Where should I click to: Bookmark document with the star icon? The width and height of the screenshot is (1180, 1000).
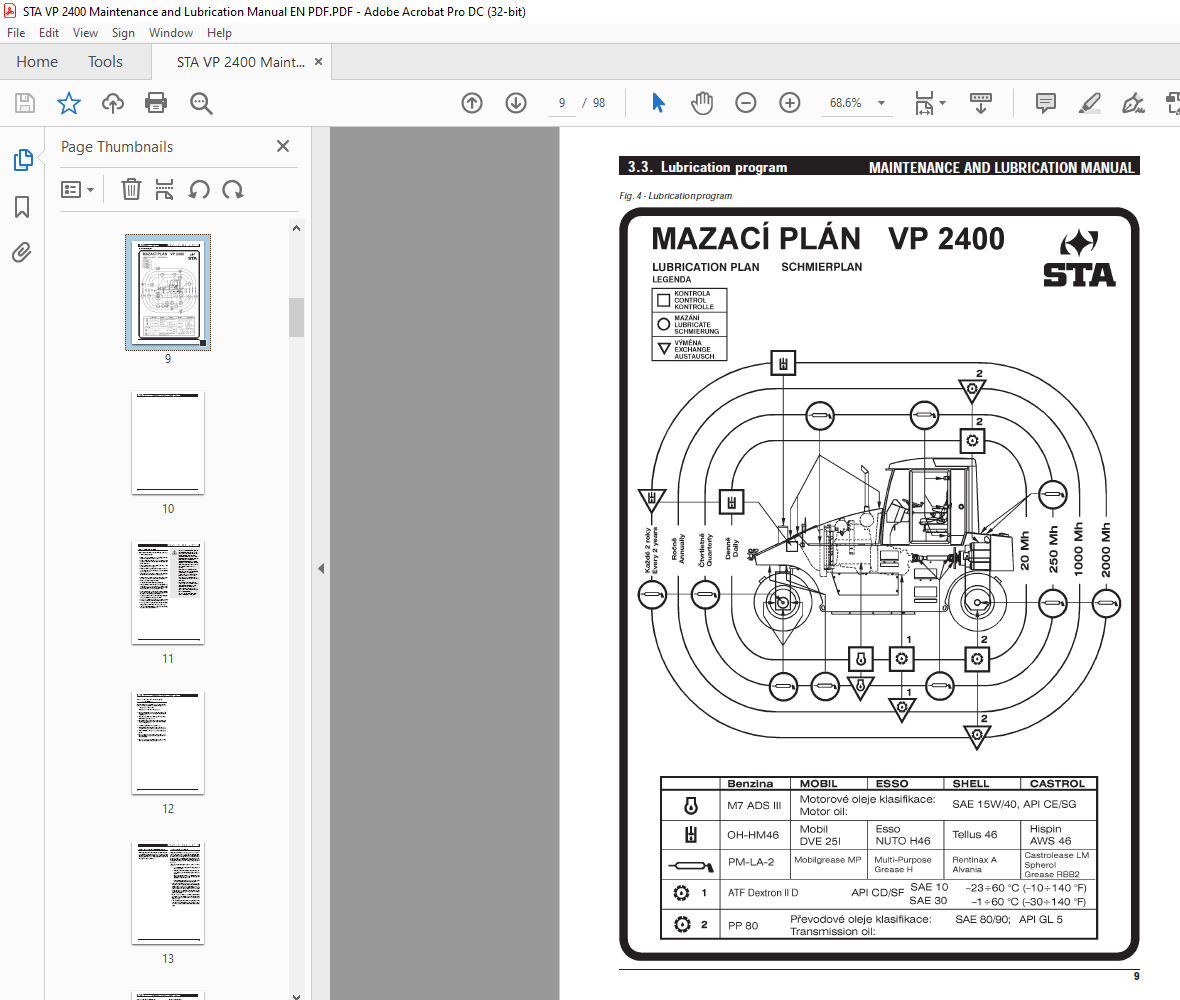[x=68, y=103]
